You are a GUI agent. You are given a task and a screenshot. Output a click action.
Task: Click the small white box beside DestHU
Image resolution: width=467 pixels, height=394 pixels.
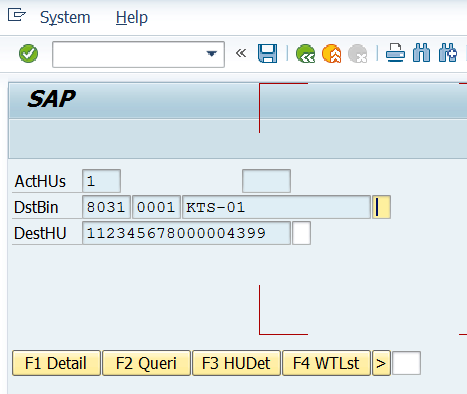point(302,233)
